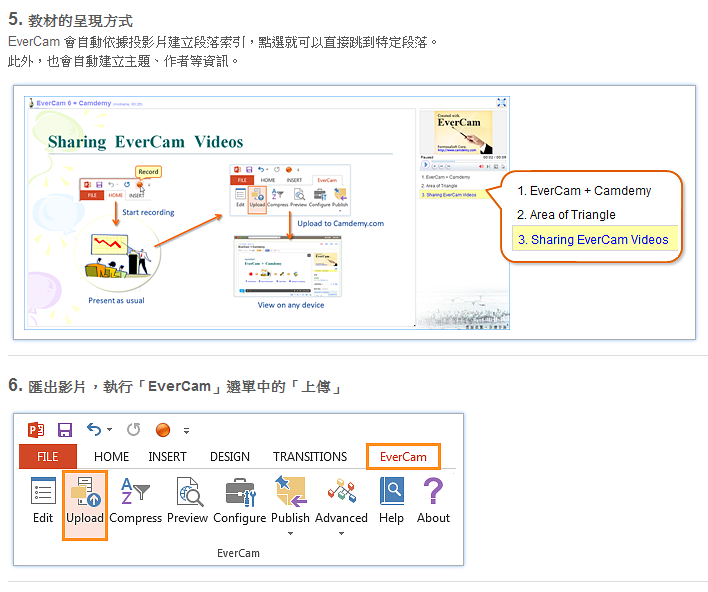
Task: Select the DESIGN ribbon tab
Action: (x=230, y=457)
